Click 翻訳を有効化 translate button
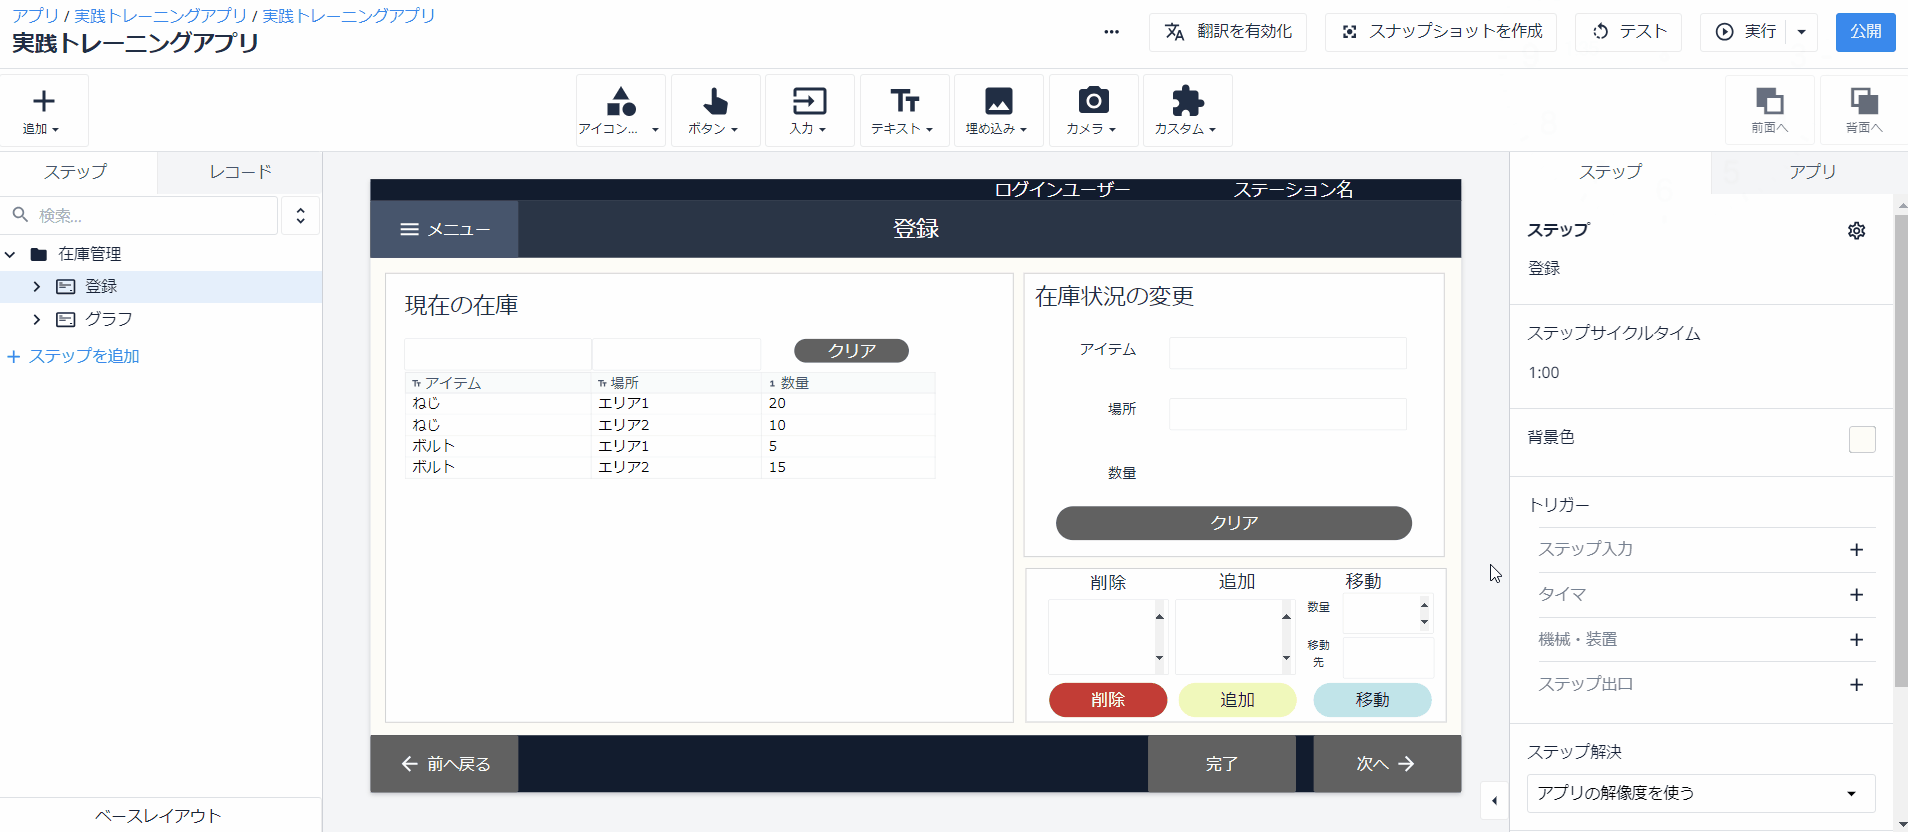This screenshot has height=832, width=1908. pos(1228,32)
